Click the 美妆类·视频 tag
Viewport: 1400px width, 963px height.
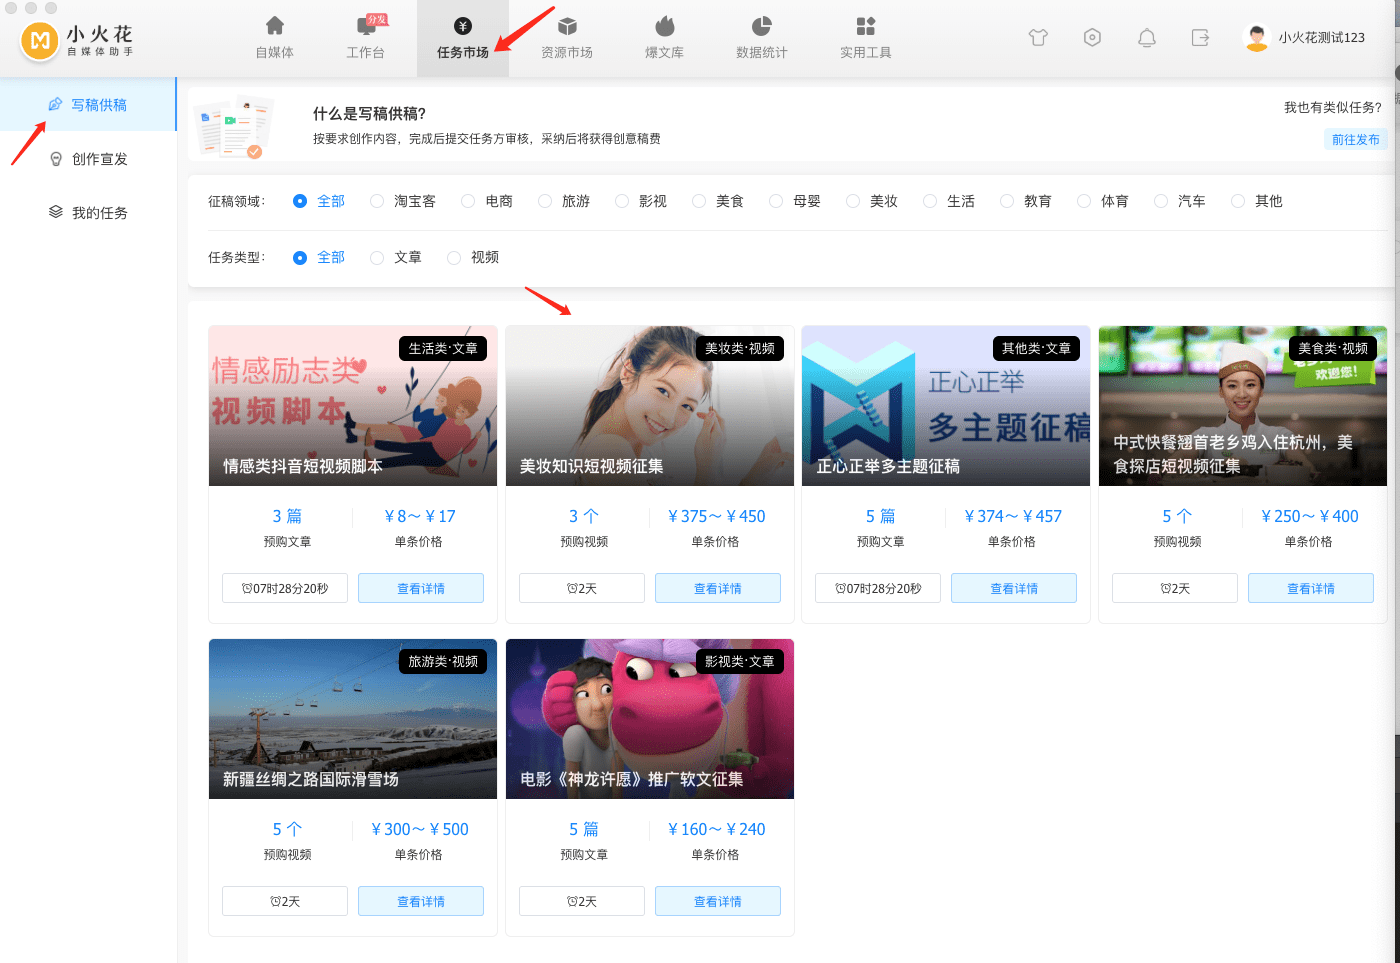(740, 348)
